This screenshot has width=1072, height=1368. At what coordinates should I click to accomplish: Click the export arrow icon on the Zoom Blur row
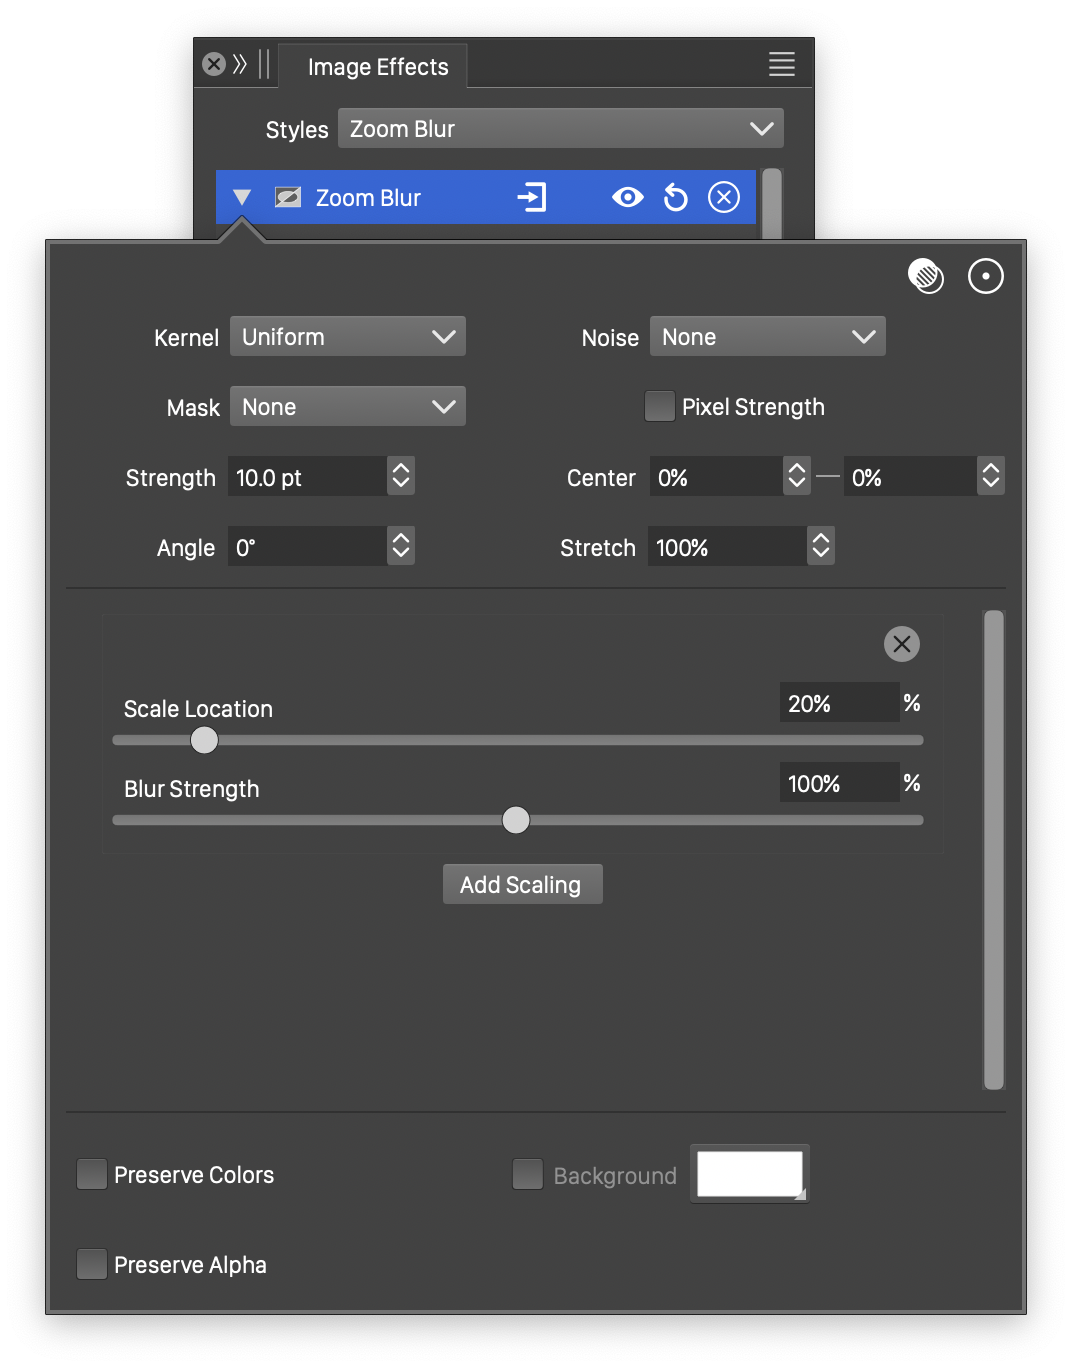(x=532, y=198)
